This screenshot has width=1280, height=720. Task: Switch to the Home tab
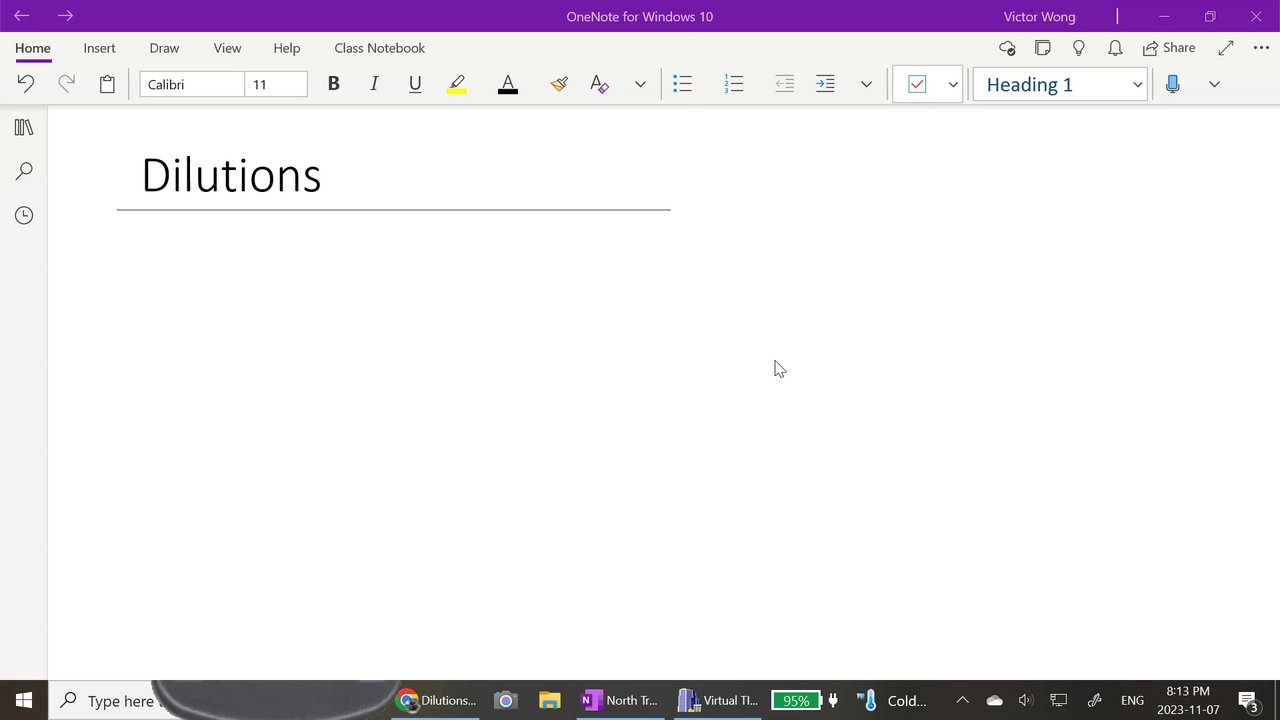(33, 48)
